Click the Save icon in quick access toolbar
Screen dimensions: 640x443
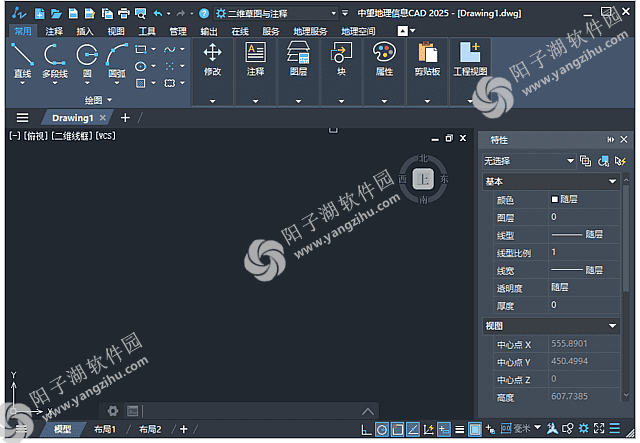(x=73, y=13)
